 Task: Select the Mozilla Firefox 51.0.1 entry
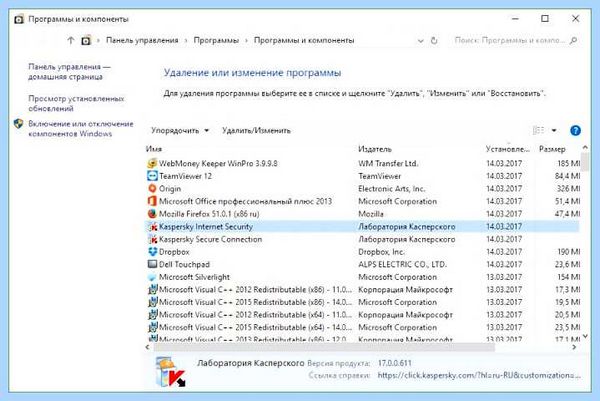(362, 214)
